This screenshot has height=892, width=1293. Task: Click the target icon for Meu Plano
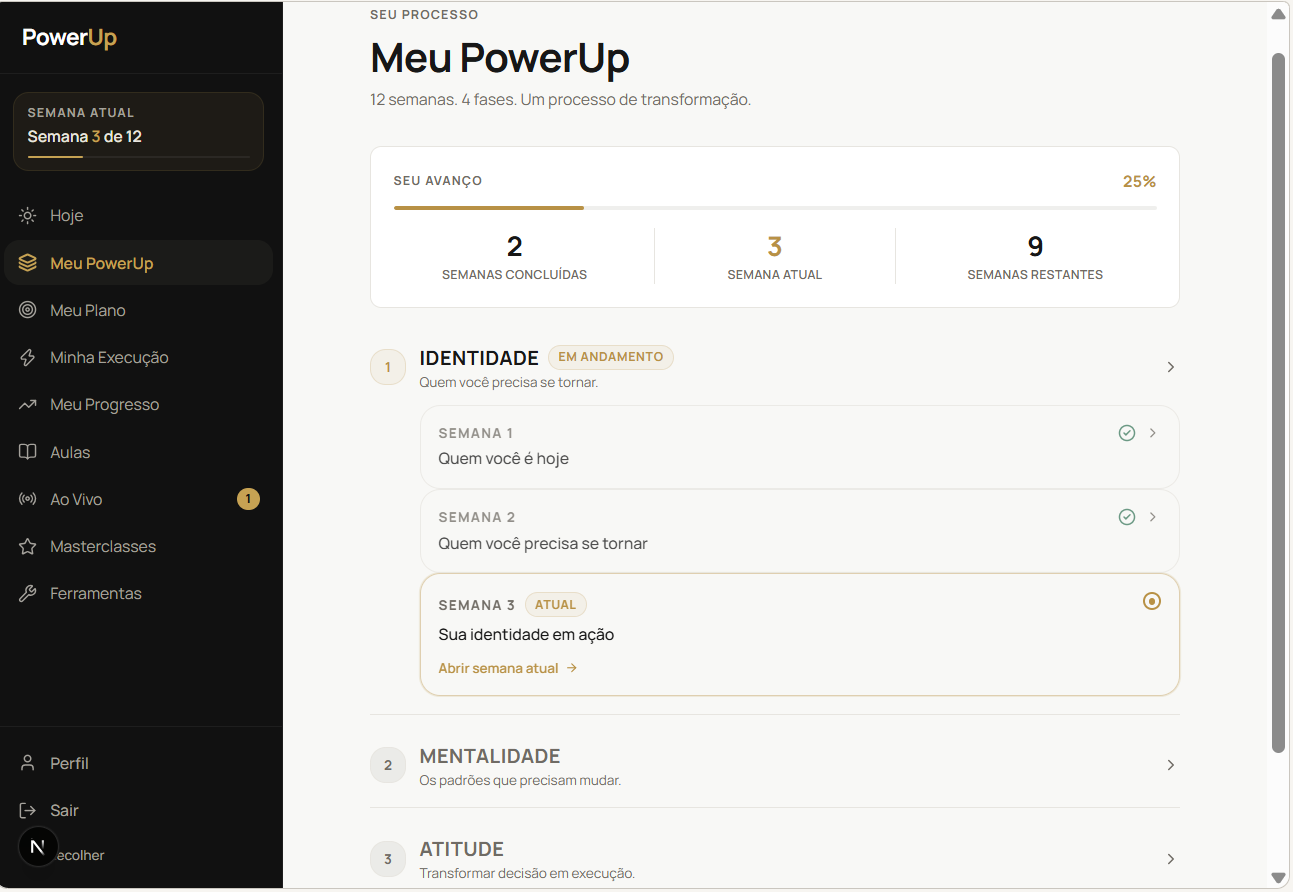(28, 310)
